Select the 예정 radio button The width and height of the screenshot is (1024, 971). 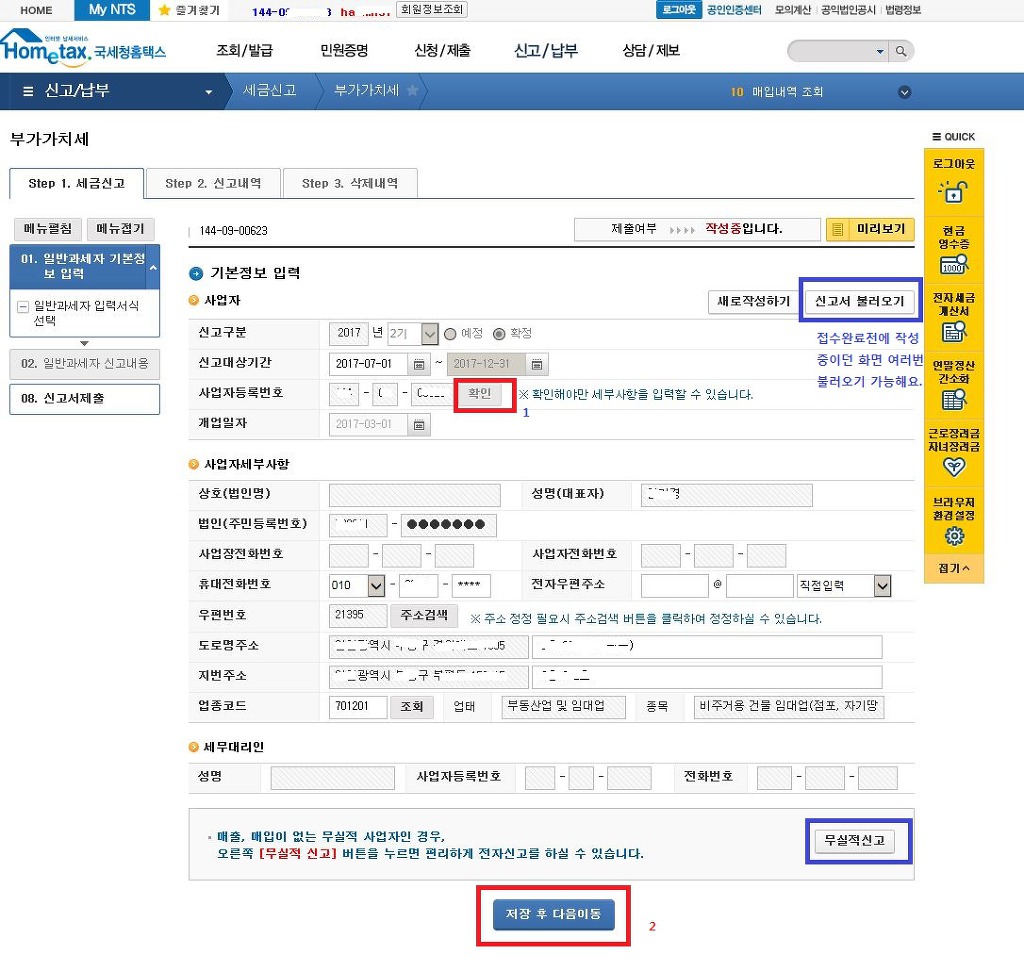450,334
